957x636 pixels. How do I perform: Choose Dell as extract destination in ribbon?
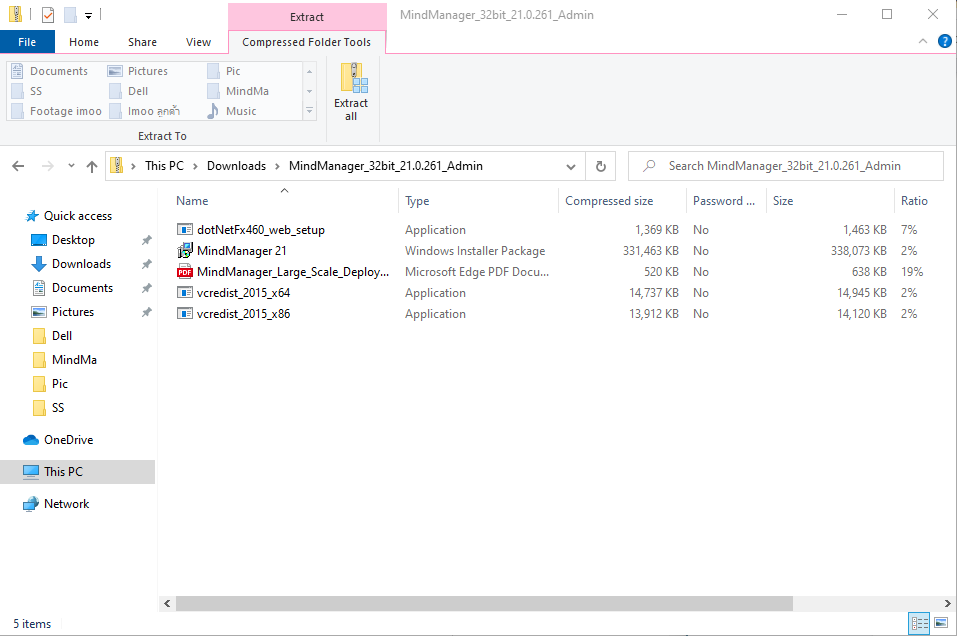(x=129, y=91)
